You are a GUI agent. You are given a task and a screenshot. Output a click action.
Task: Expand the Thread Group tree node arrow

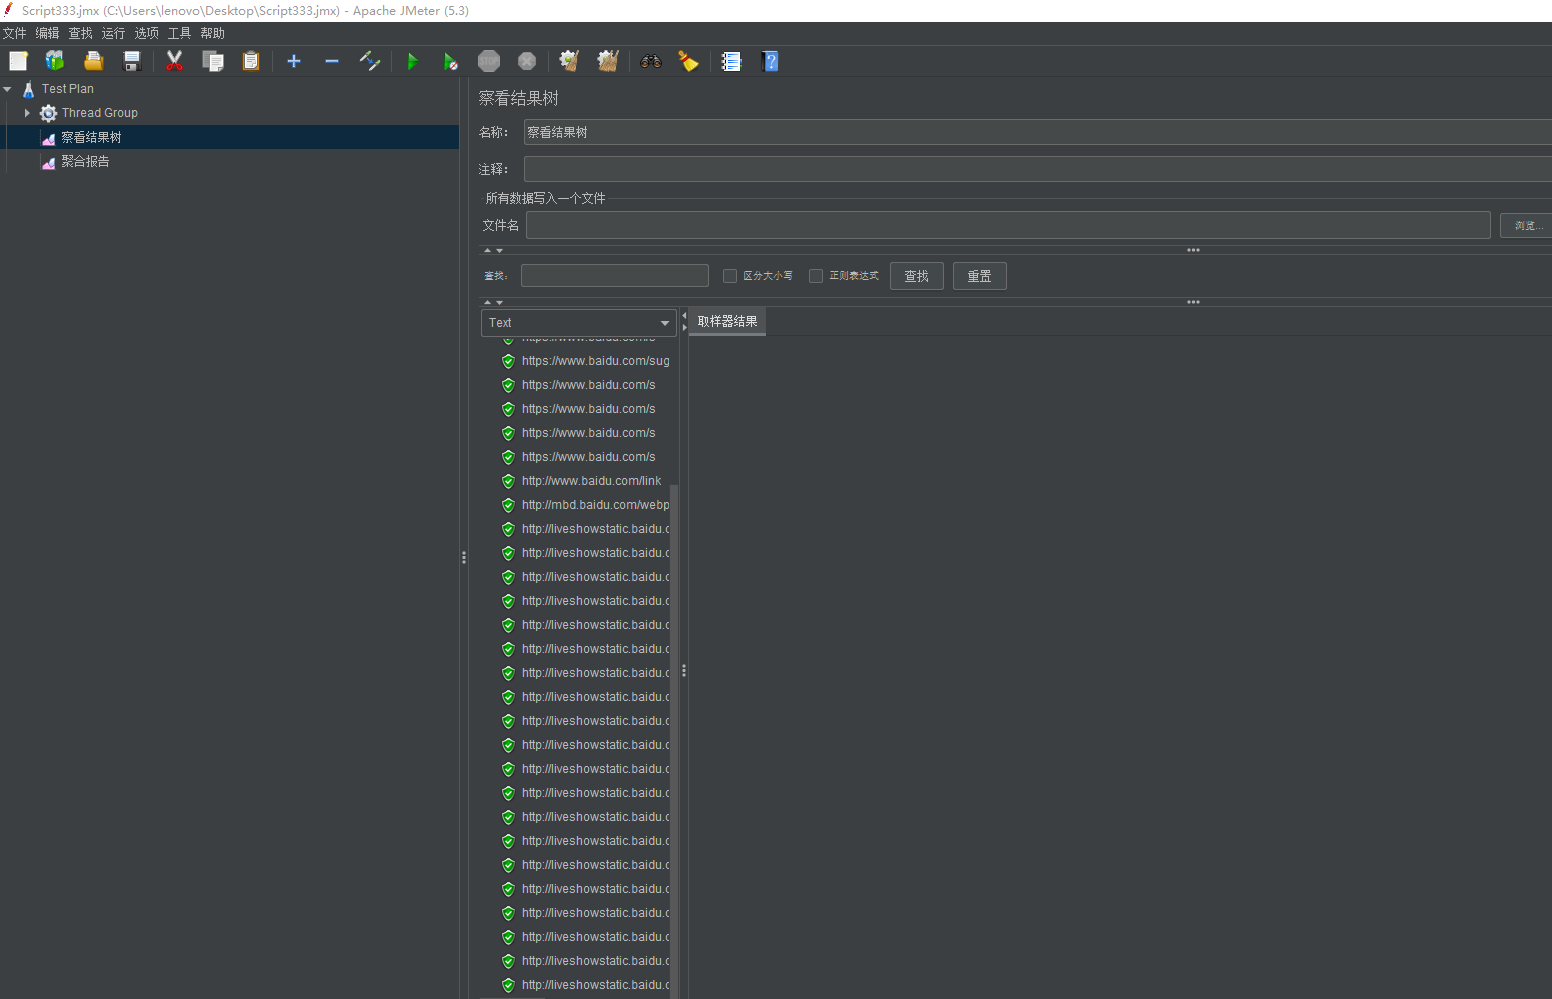(x=27, y=113)
